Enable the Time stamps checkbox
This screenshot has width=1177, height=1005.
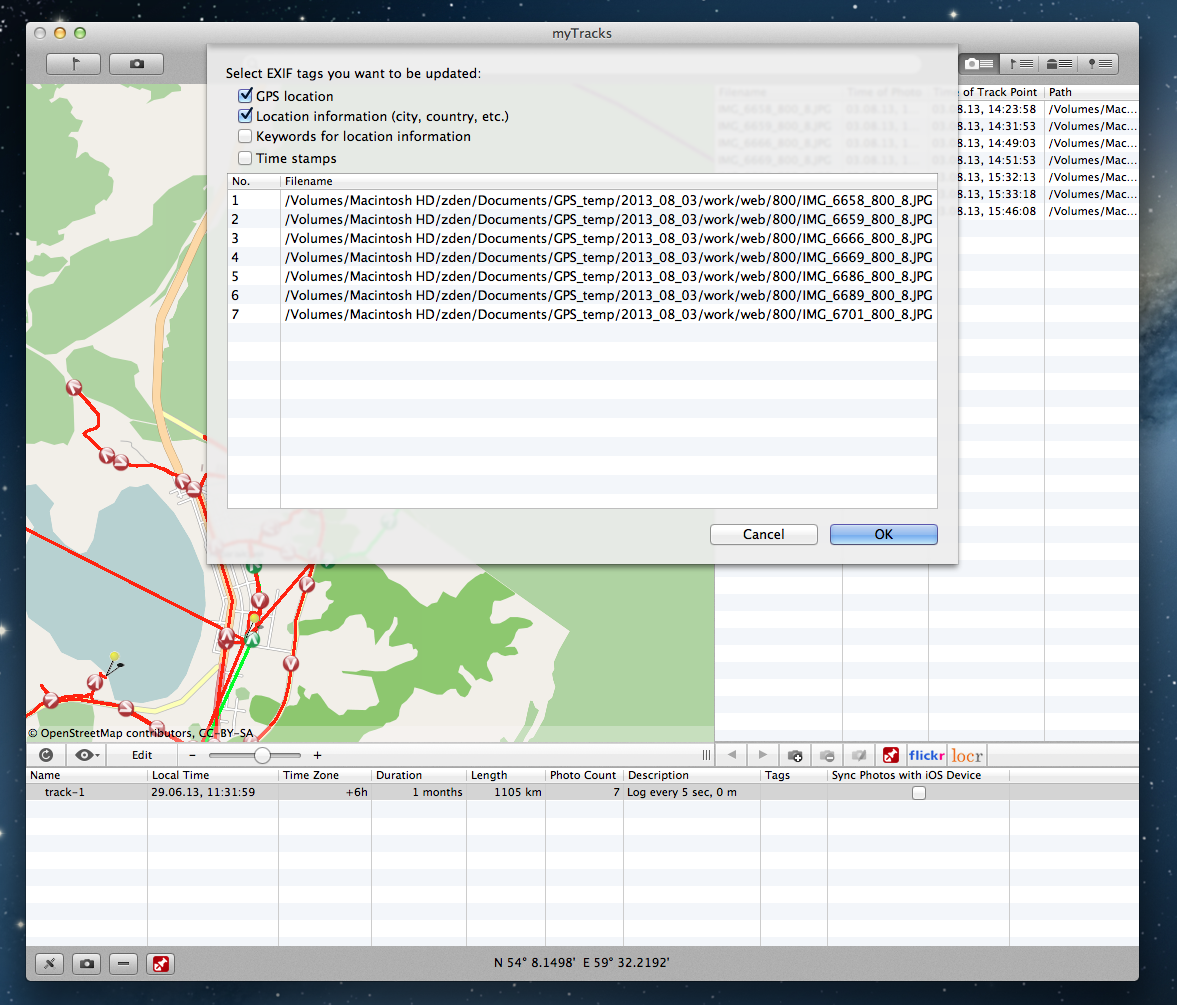(245, 158)
